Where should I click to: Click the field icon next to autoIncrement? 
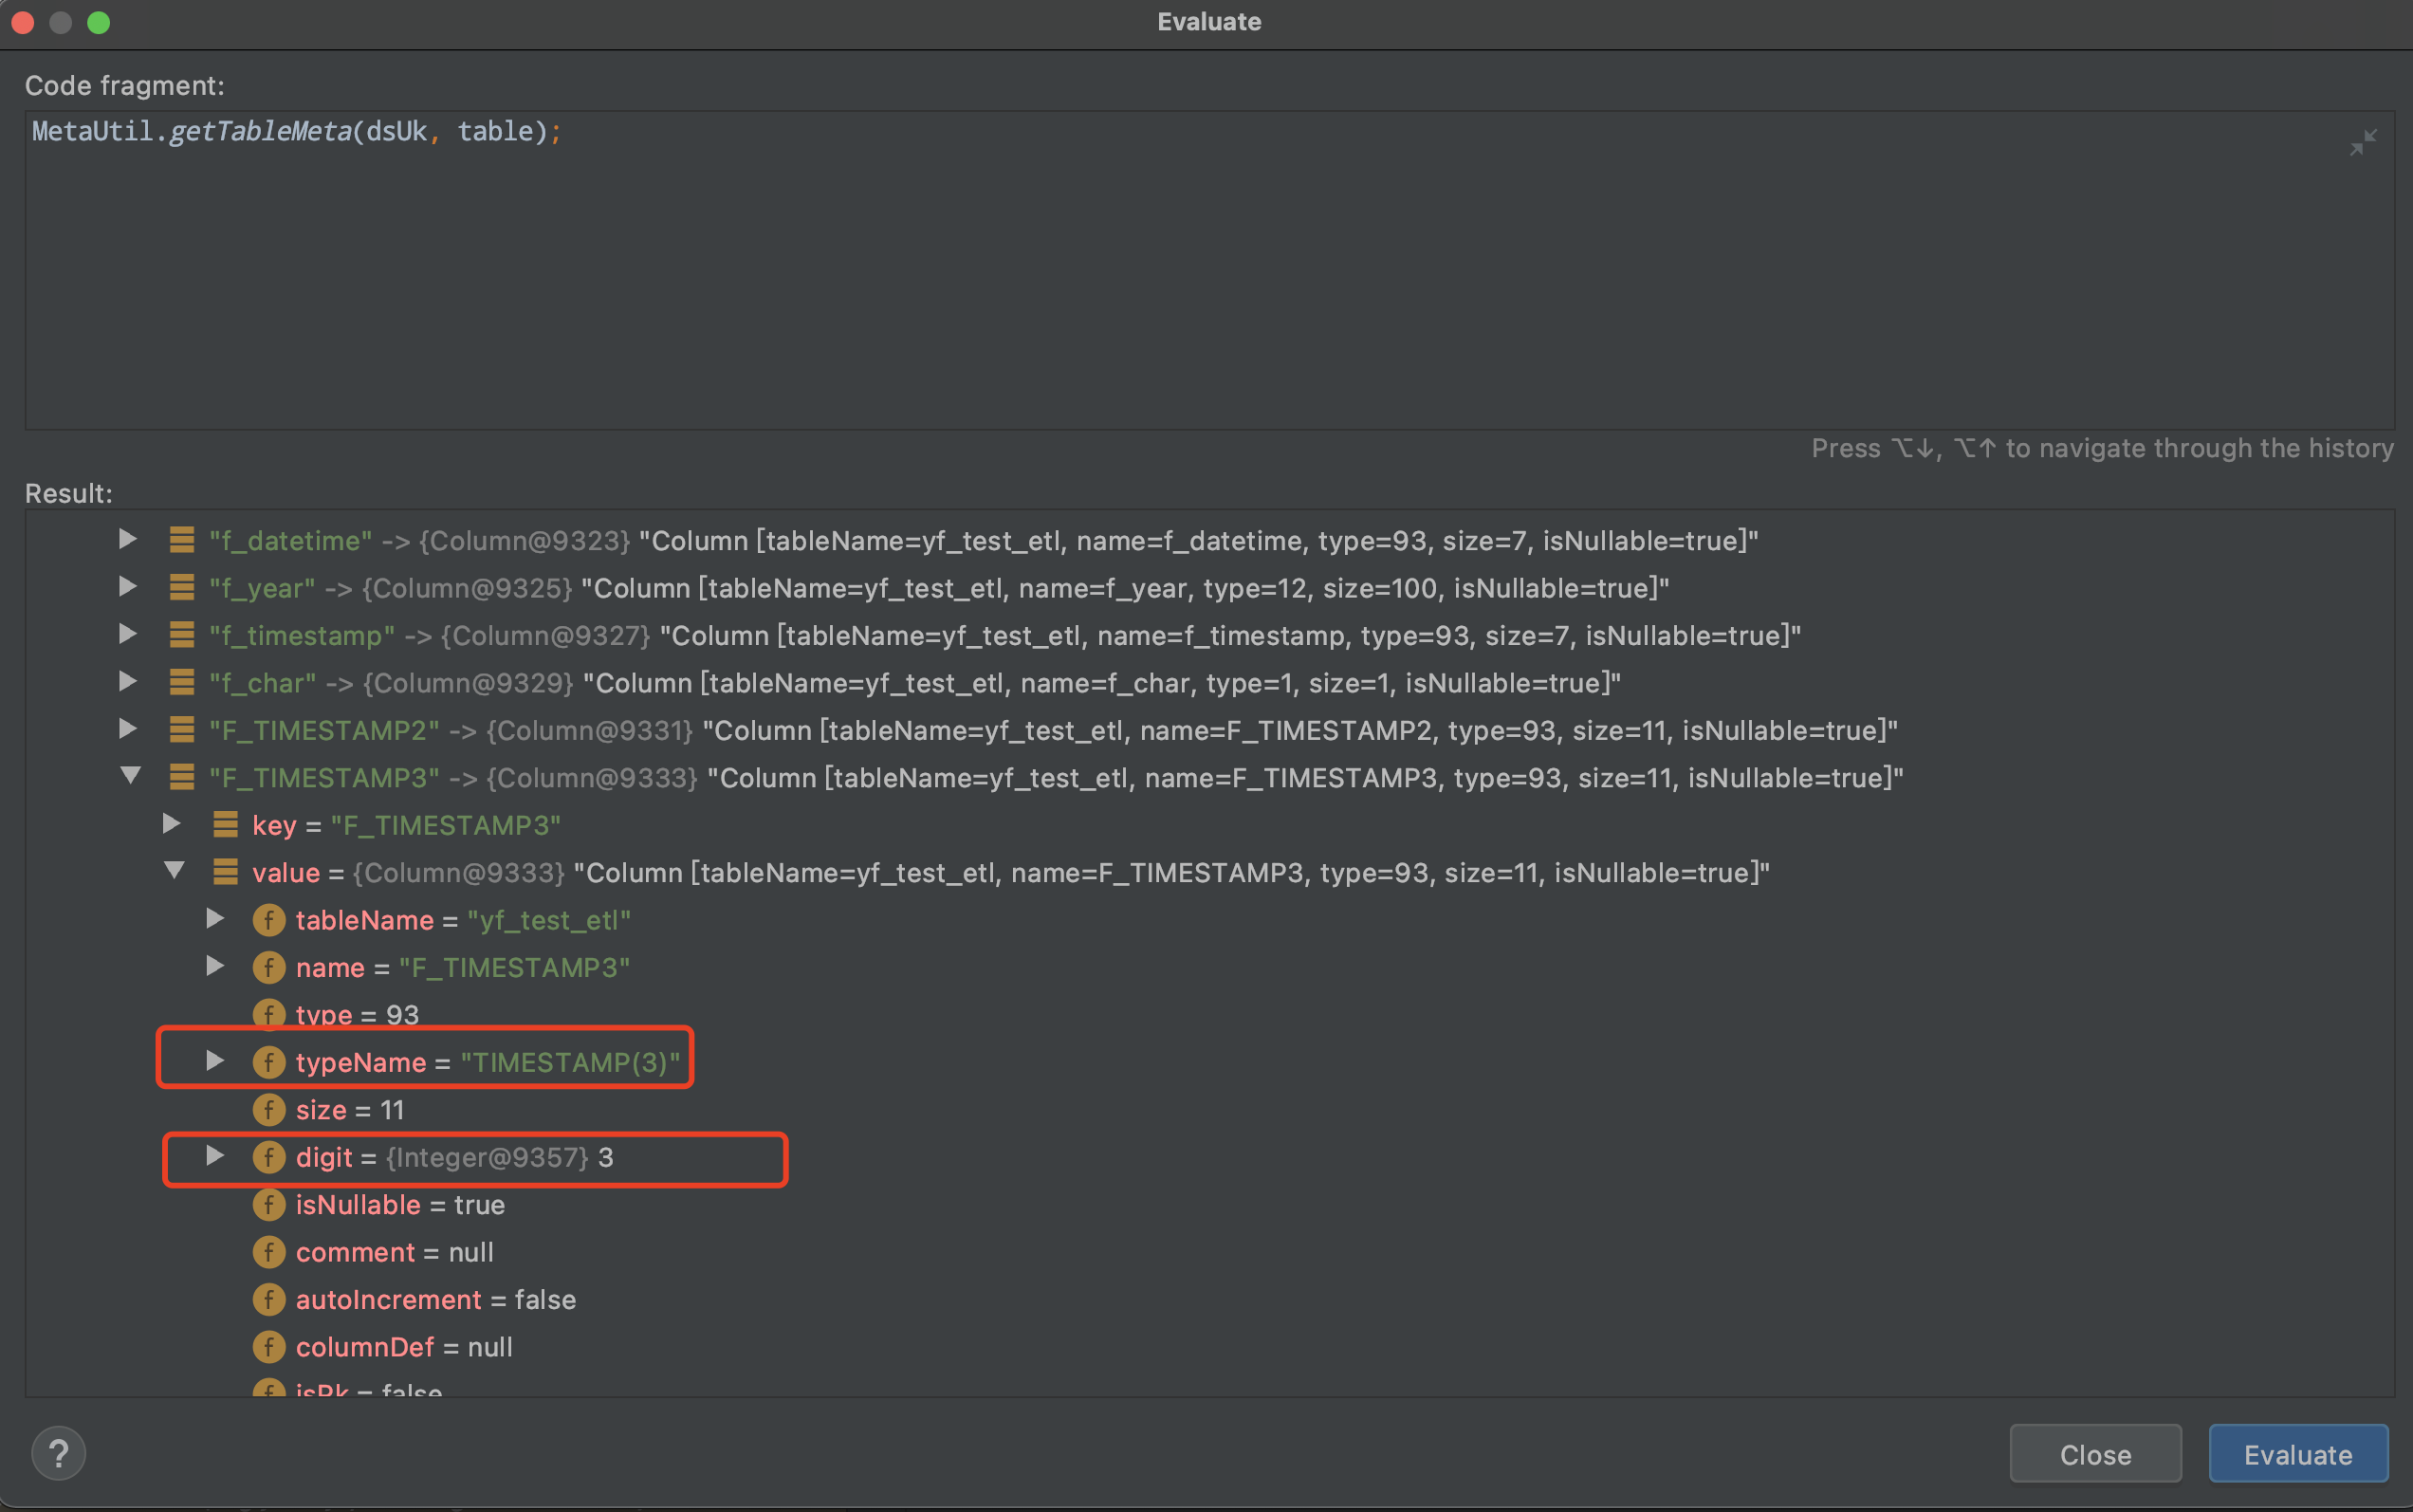[268, 1299]
